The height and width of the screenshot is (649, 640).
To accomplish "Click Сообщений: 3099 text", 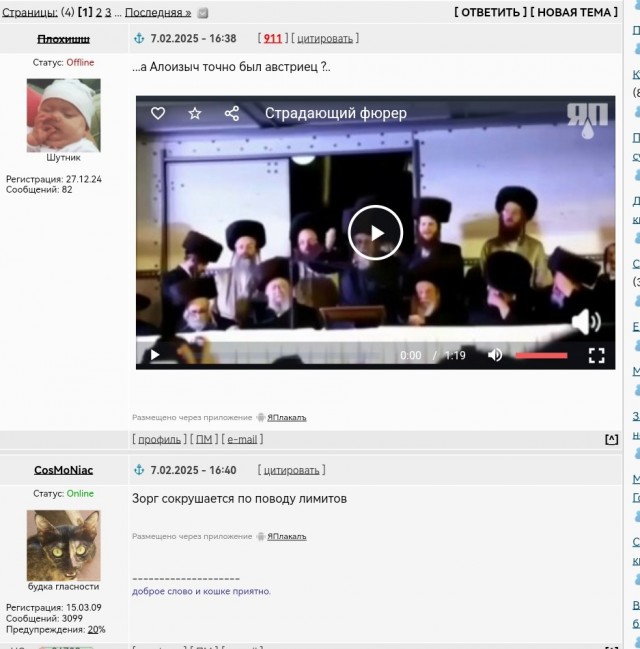I will pos(44,618).
